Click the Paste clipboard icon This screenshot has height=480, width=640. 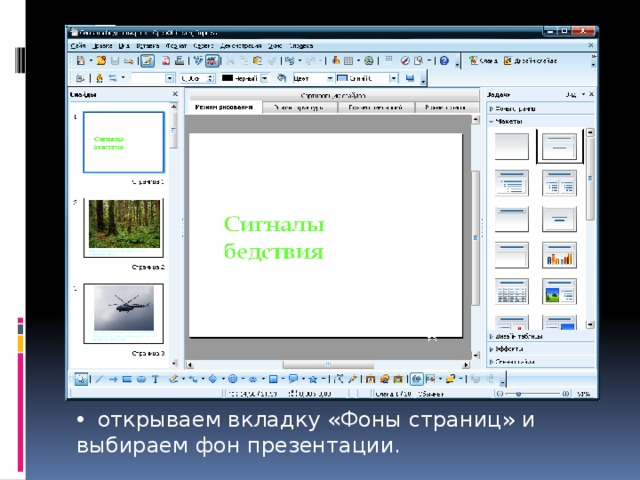[x=257, y=61]
